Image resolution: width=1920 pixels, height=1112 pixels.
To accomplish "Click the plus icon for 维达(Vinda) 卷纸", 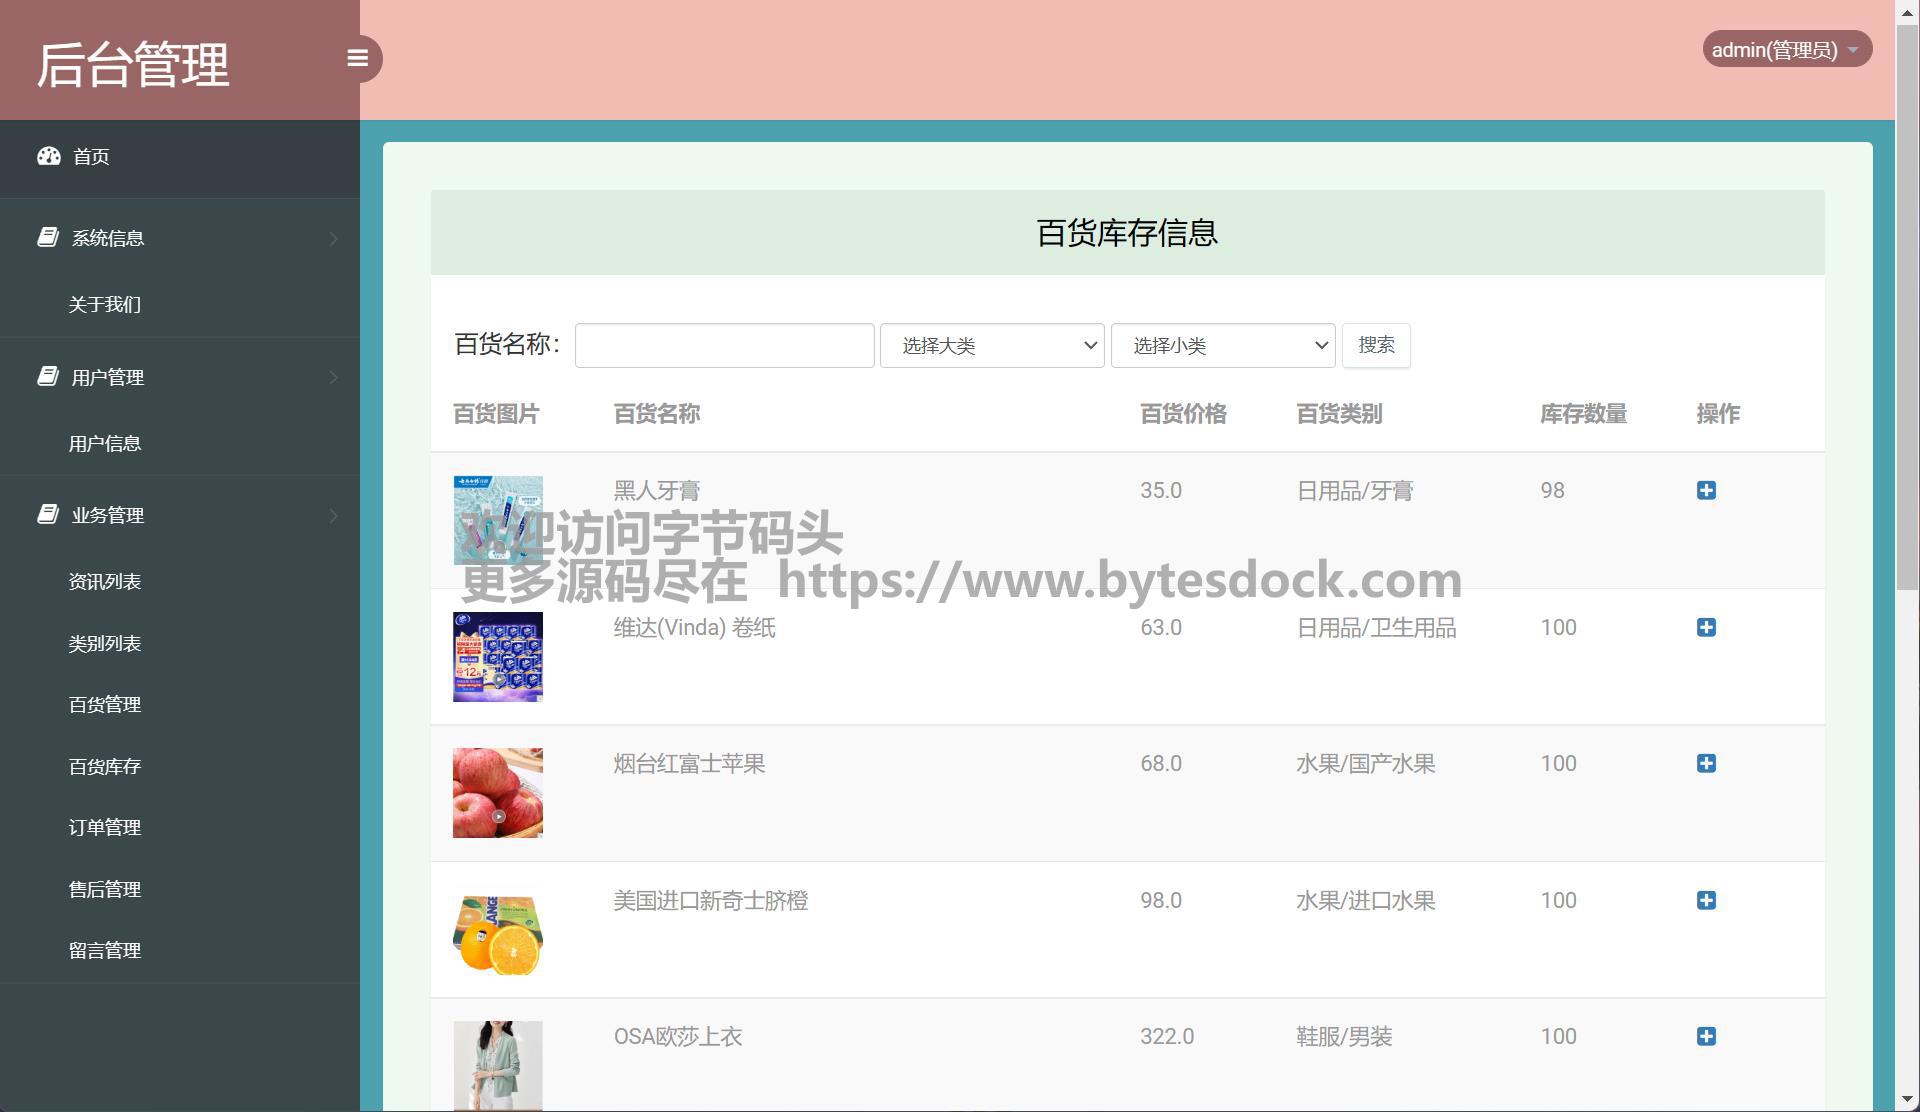I will [x=1706, y=627].
